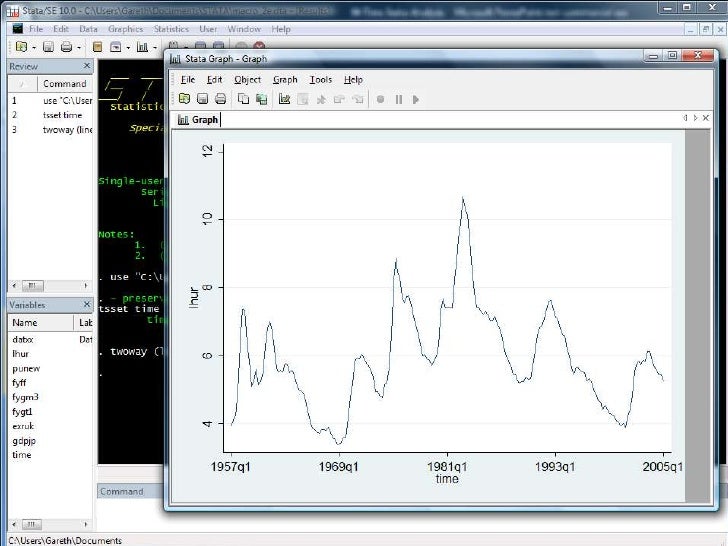Screen dimensions: 728x546
Task: Click the Open icon in Graph toolbar
Action: [185, 99]
